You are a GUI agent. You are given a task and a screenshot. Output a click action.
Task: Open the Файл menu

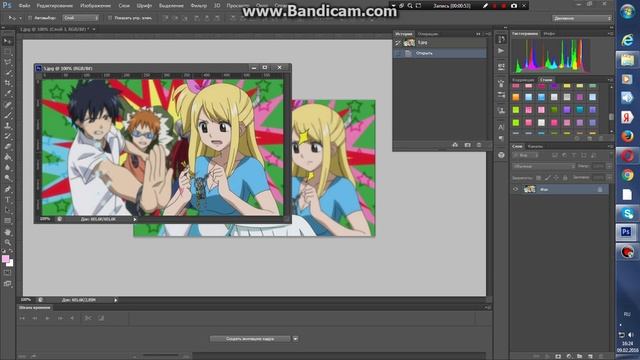(24, 6)
